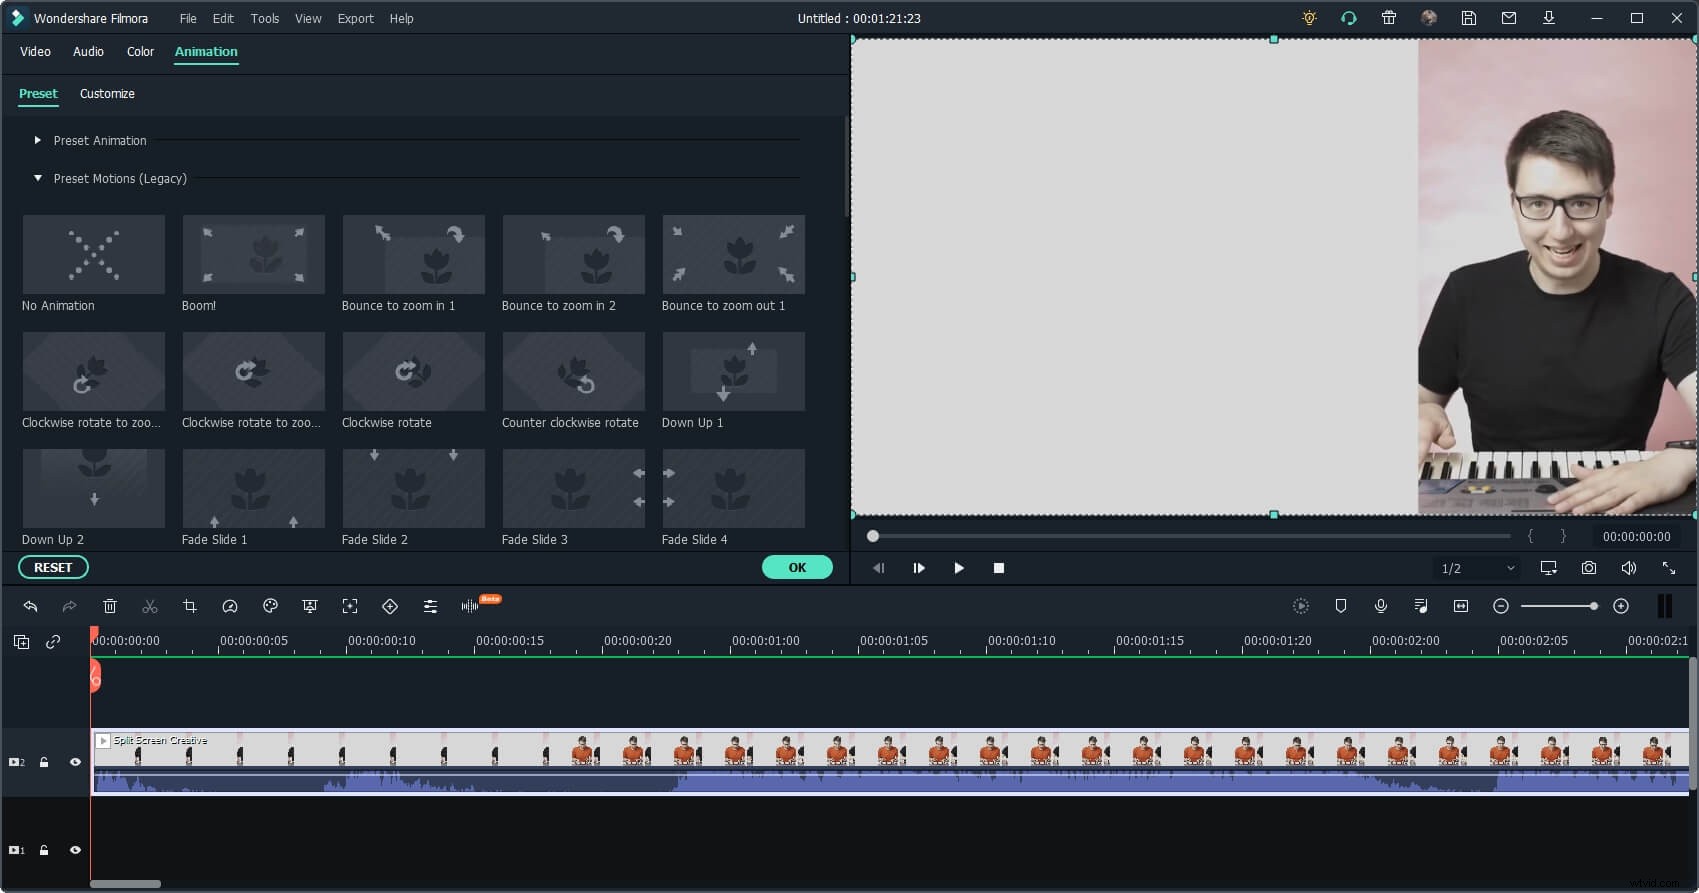Click the redo arrow in timeline toolbar
This screenshot has height=893, width=1699.
pyautogui.click(x=69, y=606)
